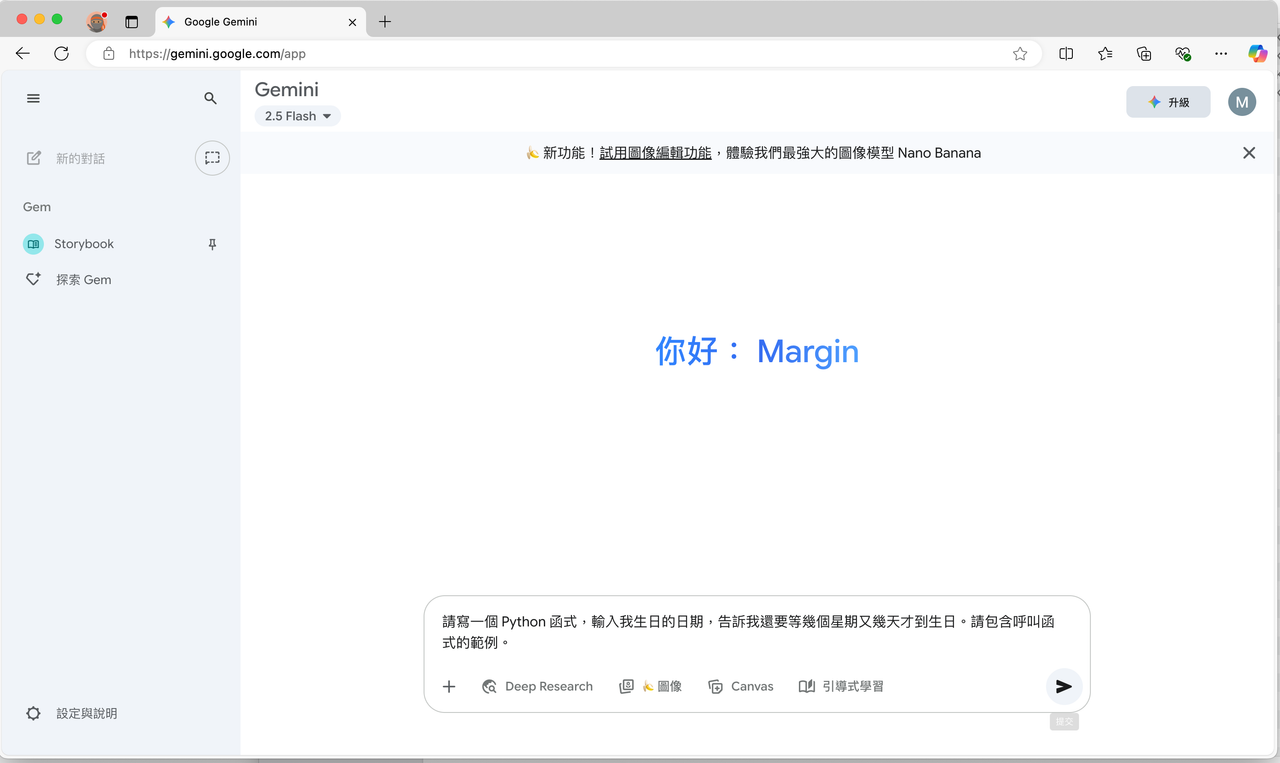This screenshot has width=1280, height=763.
Task: Click the plus icon to add files
Action: 449,686
